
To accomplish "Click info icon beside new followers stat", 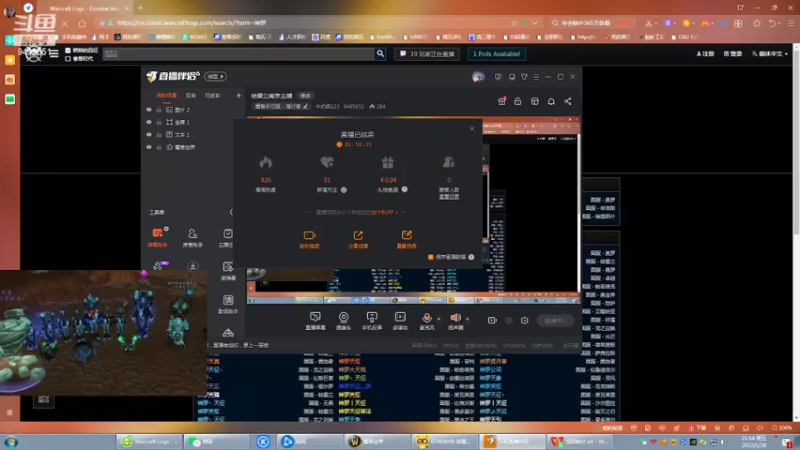I will 344,190.
